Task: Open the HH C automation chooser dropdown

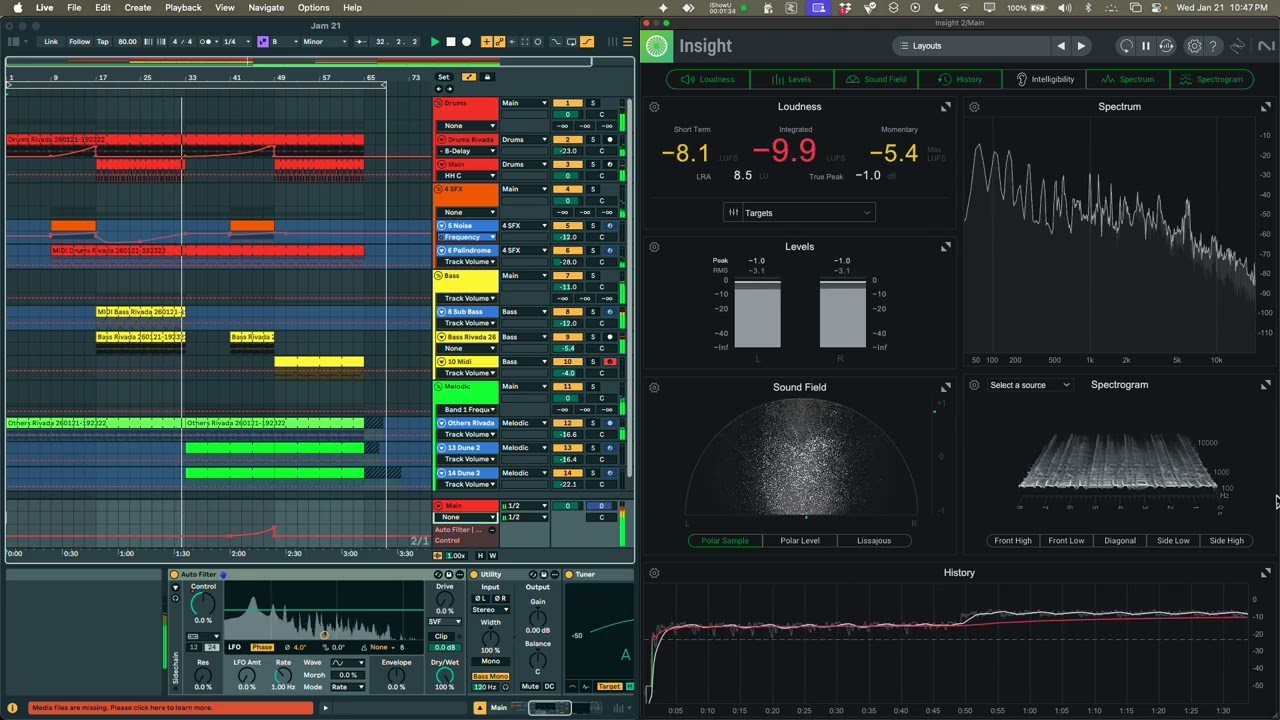Action: [467, 176]
